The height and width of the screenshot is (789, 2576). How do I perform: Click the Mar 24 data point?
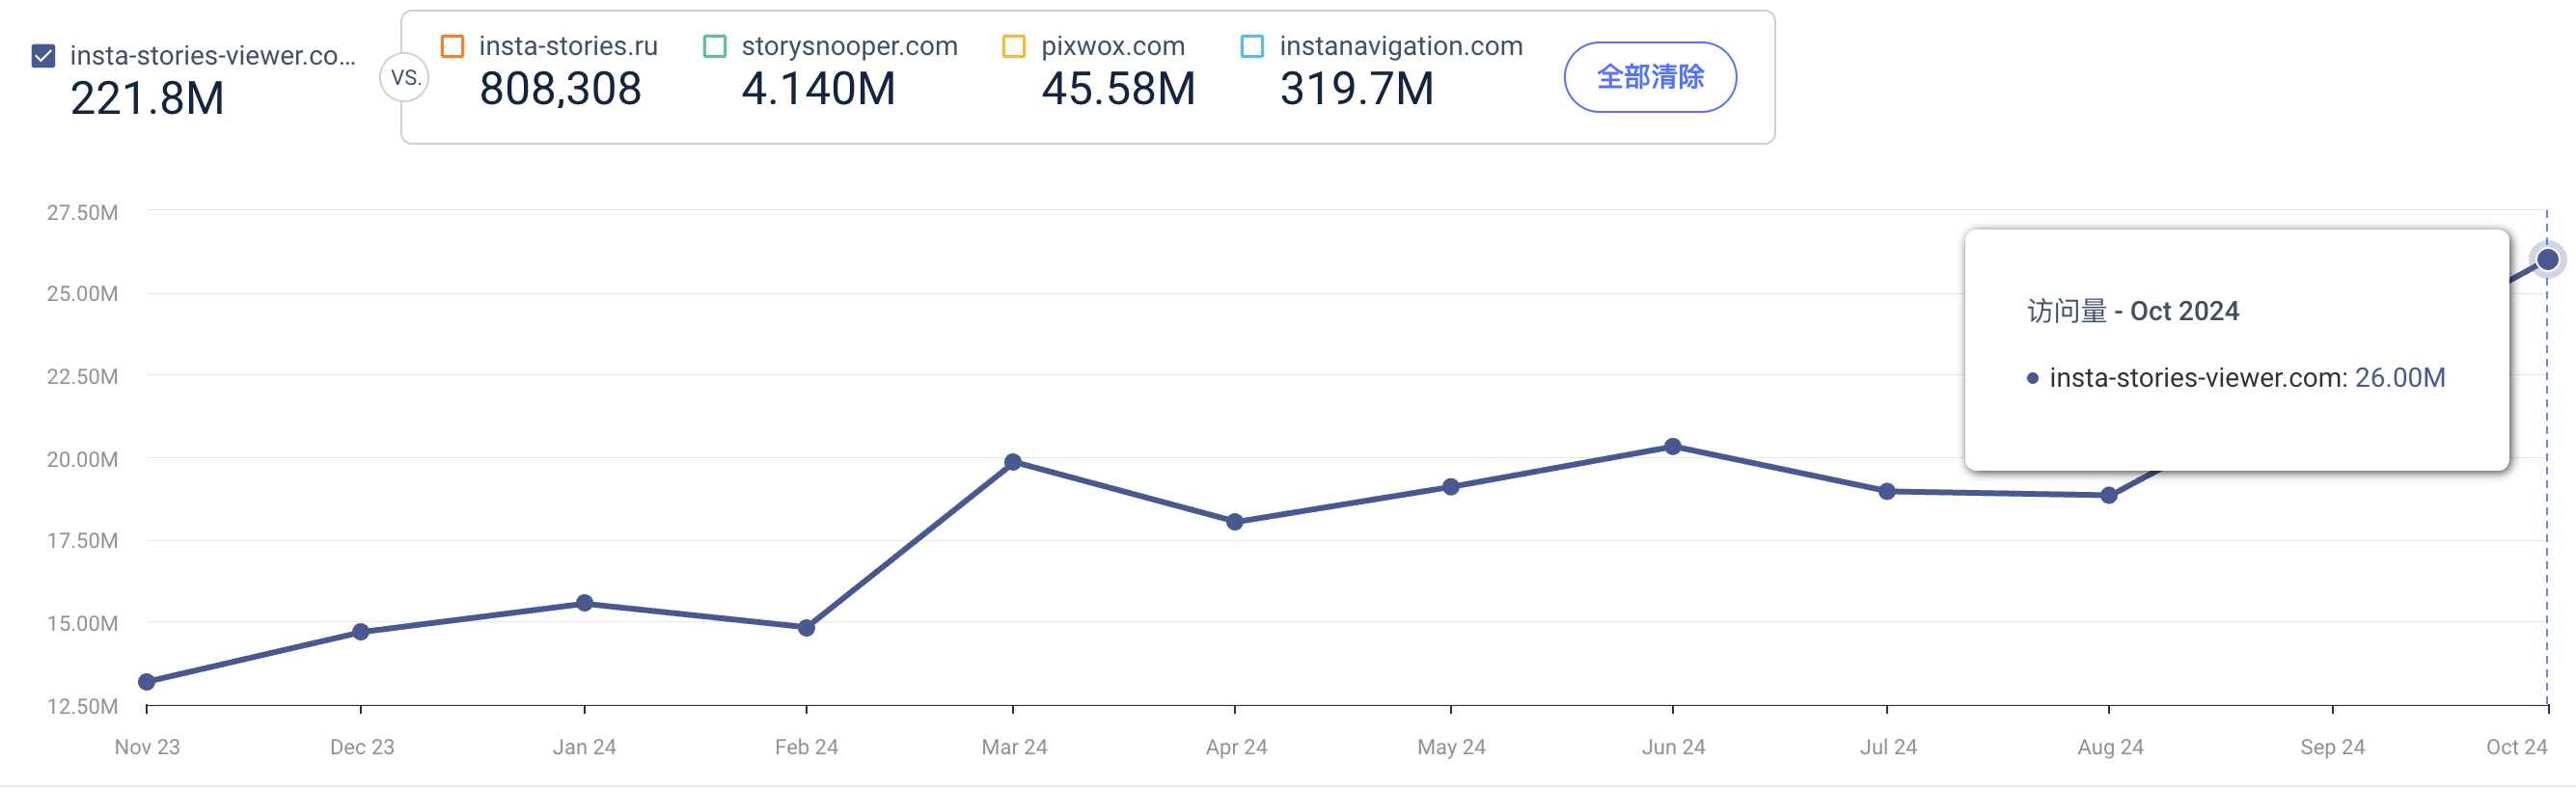[1013, 462]
